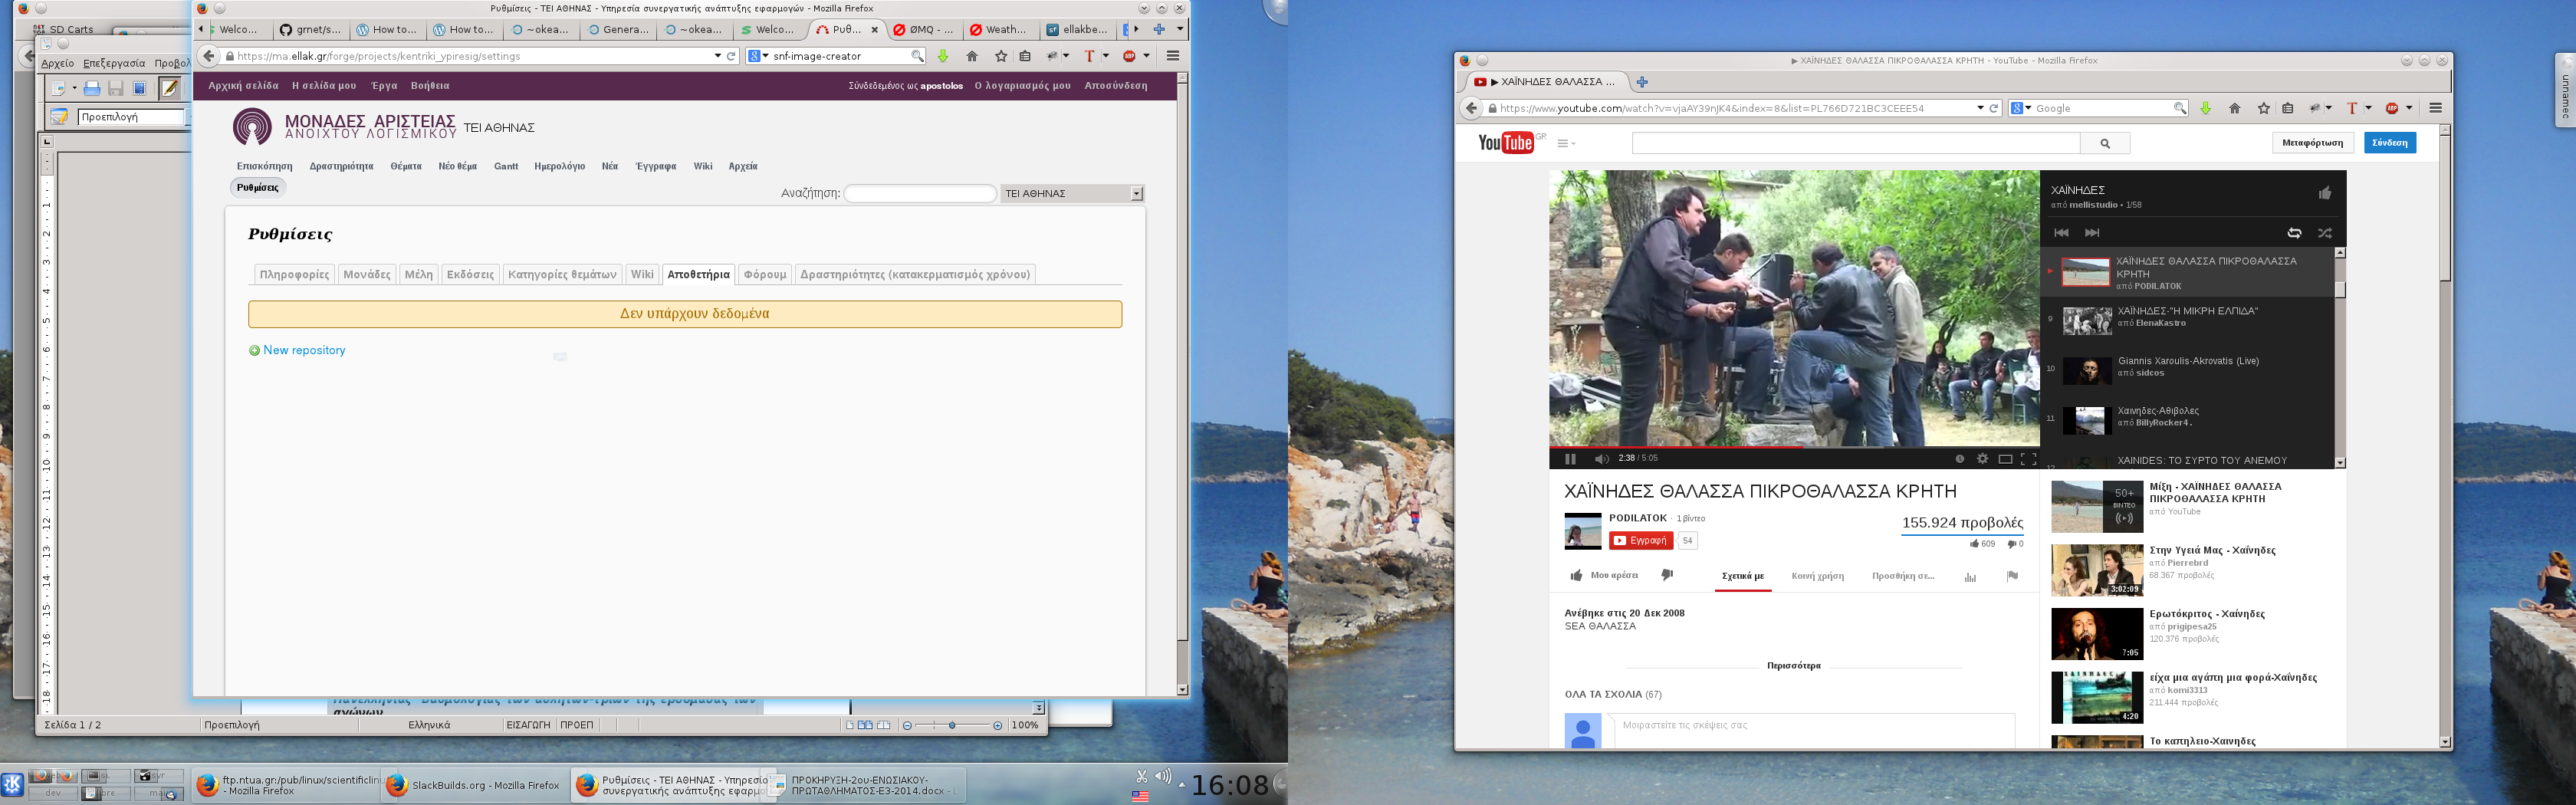Screen dimensions: 2576x805
Task: Click the New repository link
Action: (x=304, y=351)
